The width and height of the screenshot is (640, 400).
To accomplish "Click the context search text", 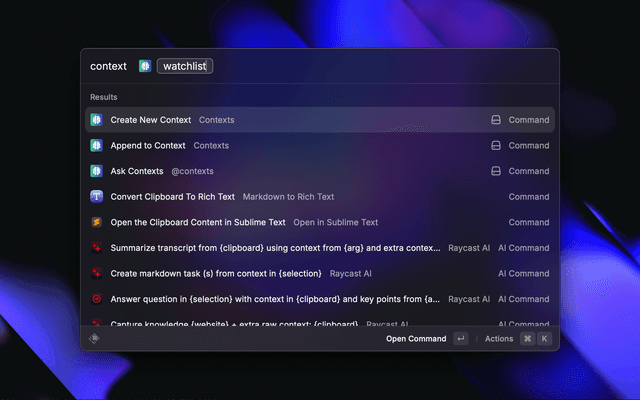I will (x=108, y=66).
